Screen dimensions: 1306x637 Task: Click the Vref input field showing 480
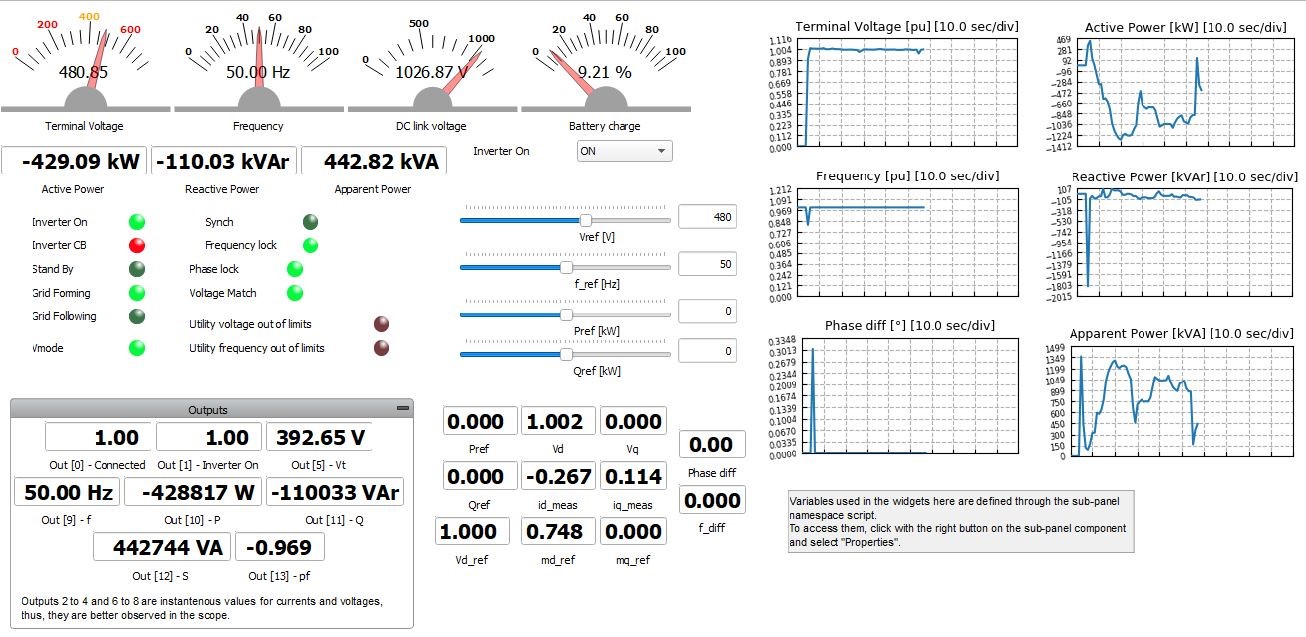[x=707, y=217]
